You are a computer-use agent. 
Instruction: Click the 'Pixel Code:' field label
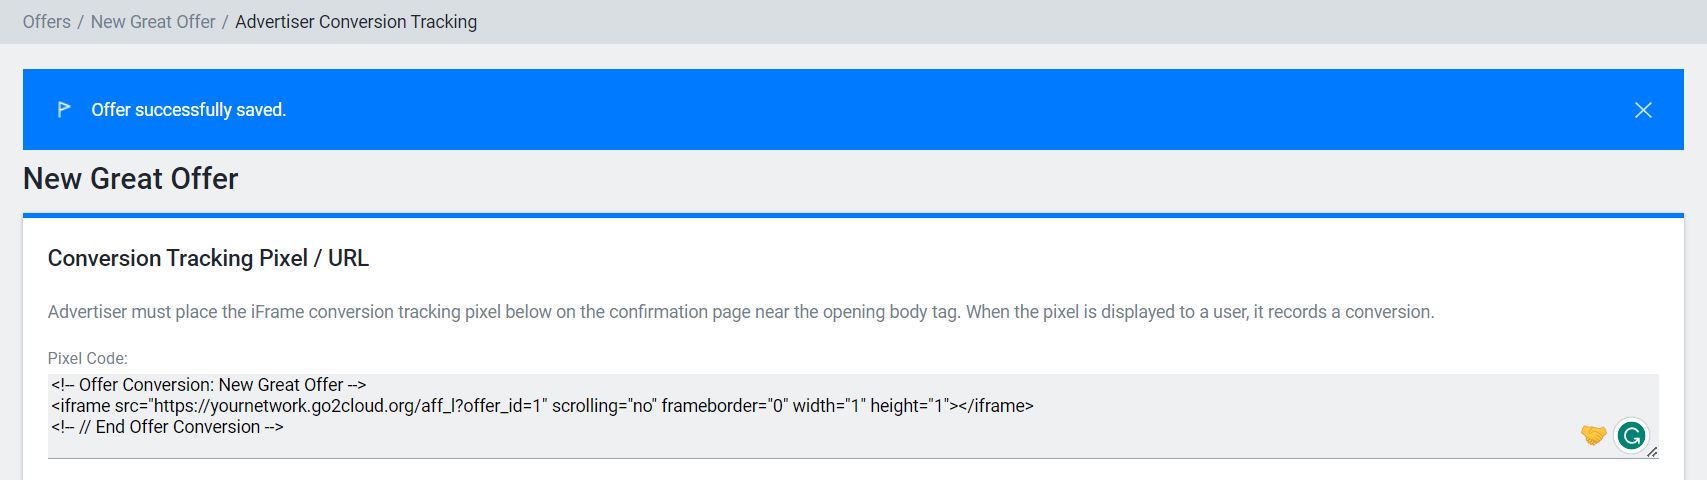point(88,358)
